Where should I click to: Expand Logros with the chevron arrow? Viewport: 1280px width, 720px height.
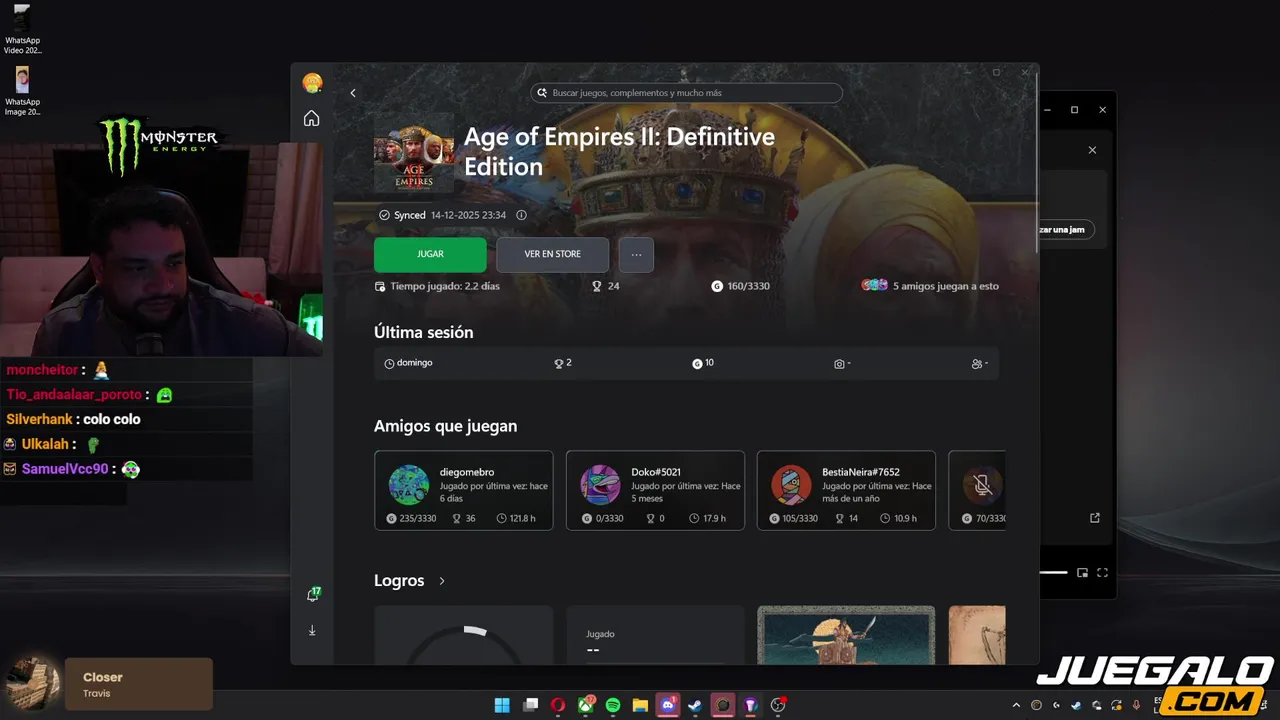tap(442, 581)
